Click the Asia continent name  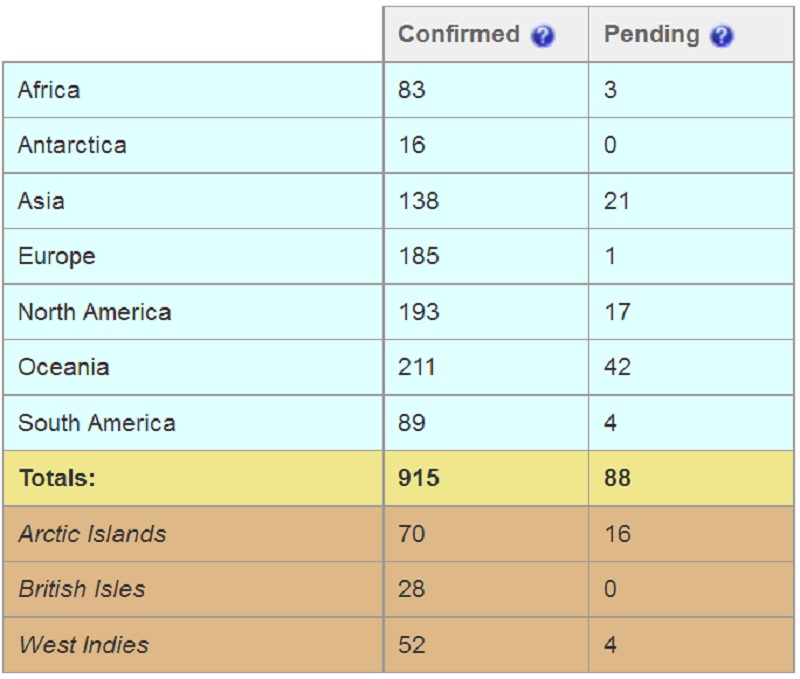pos(41,200)
